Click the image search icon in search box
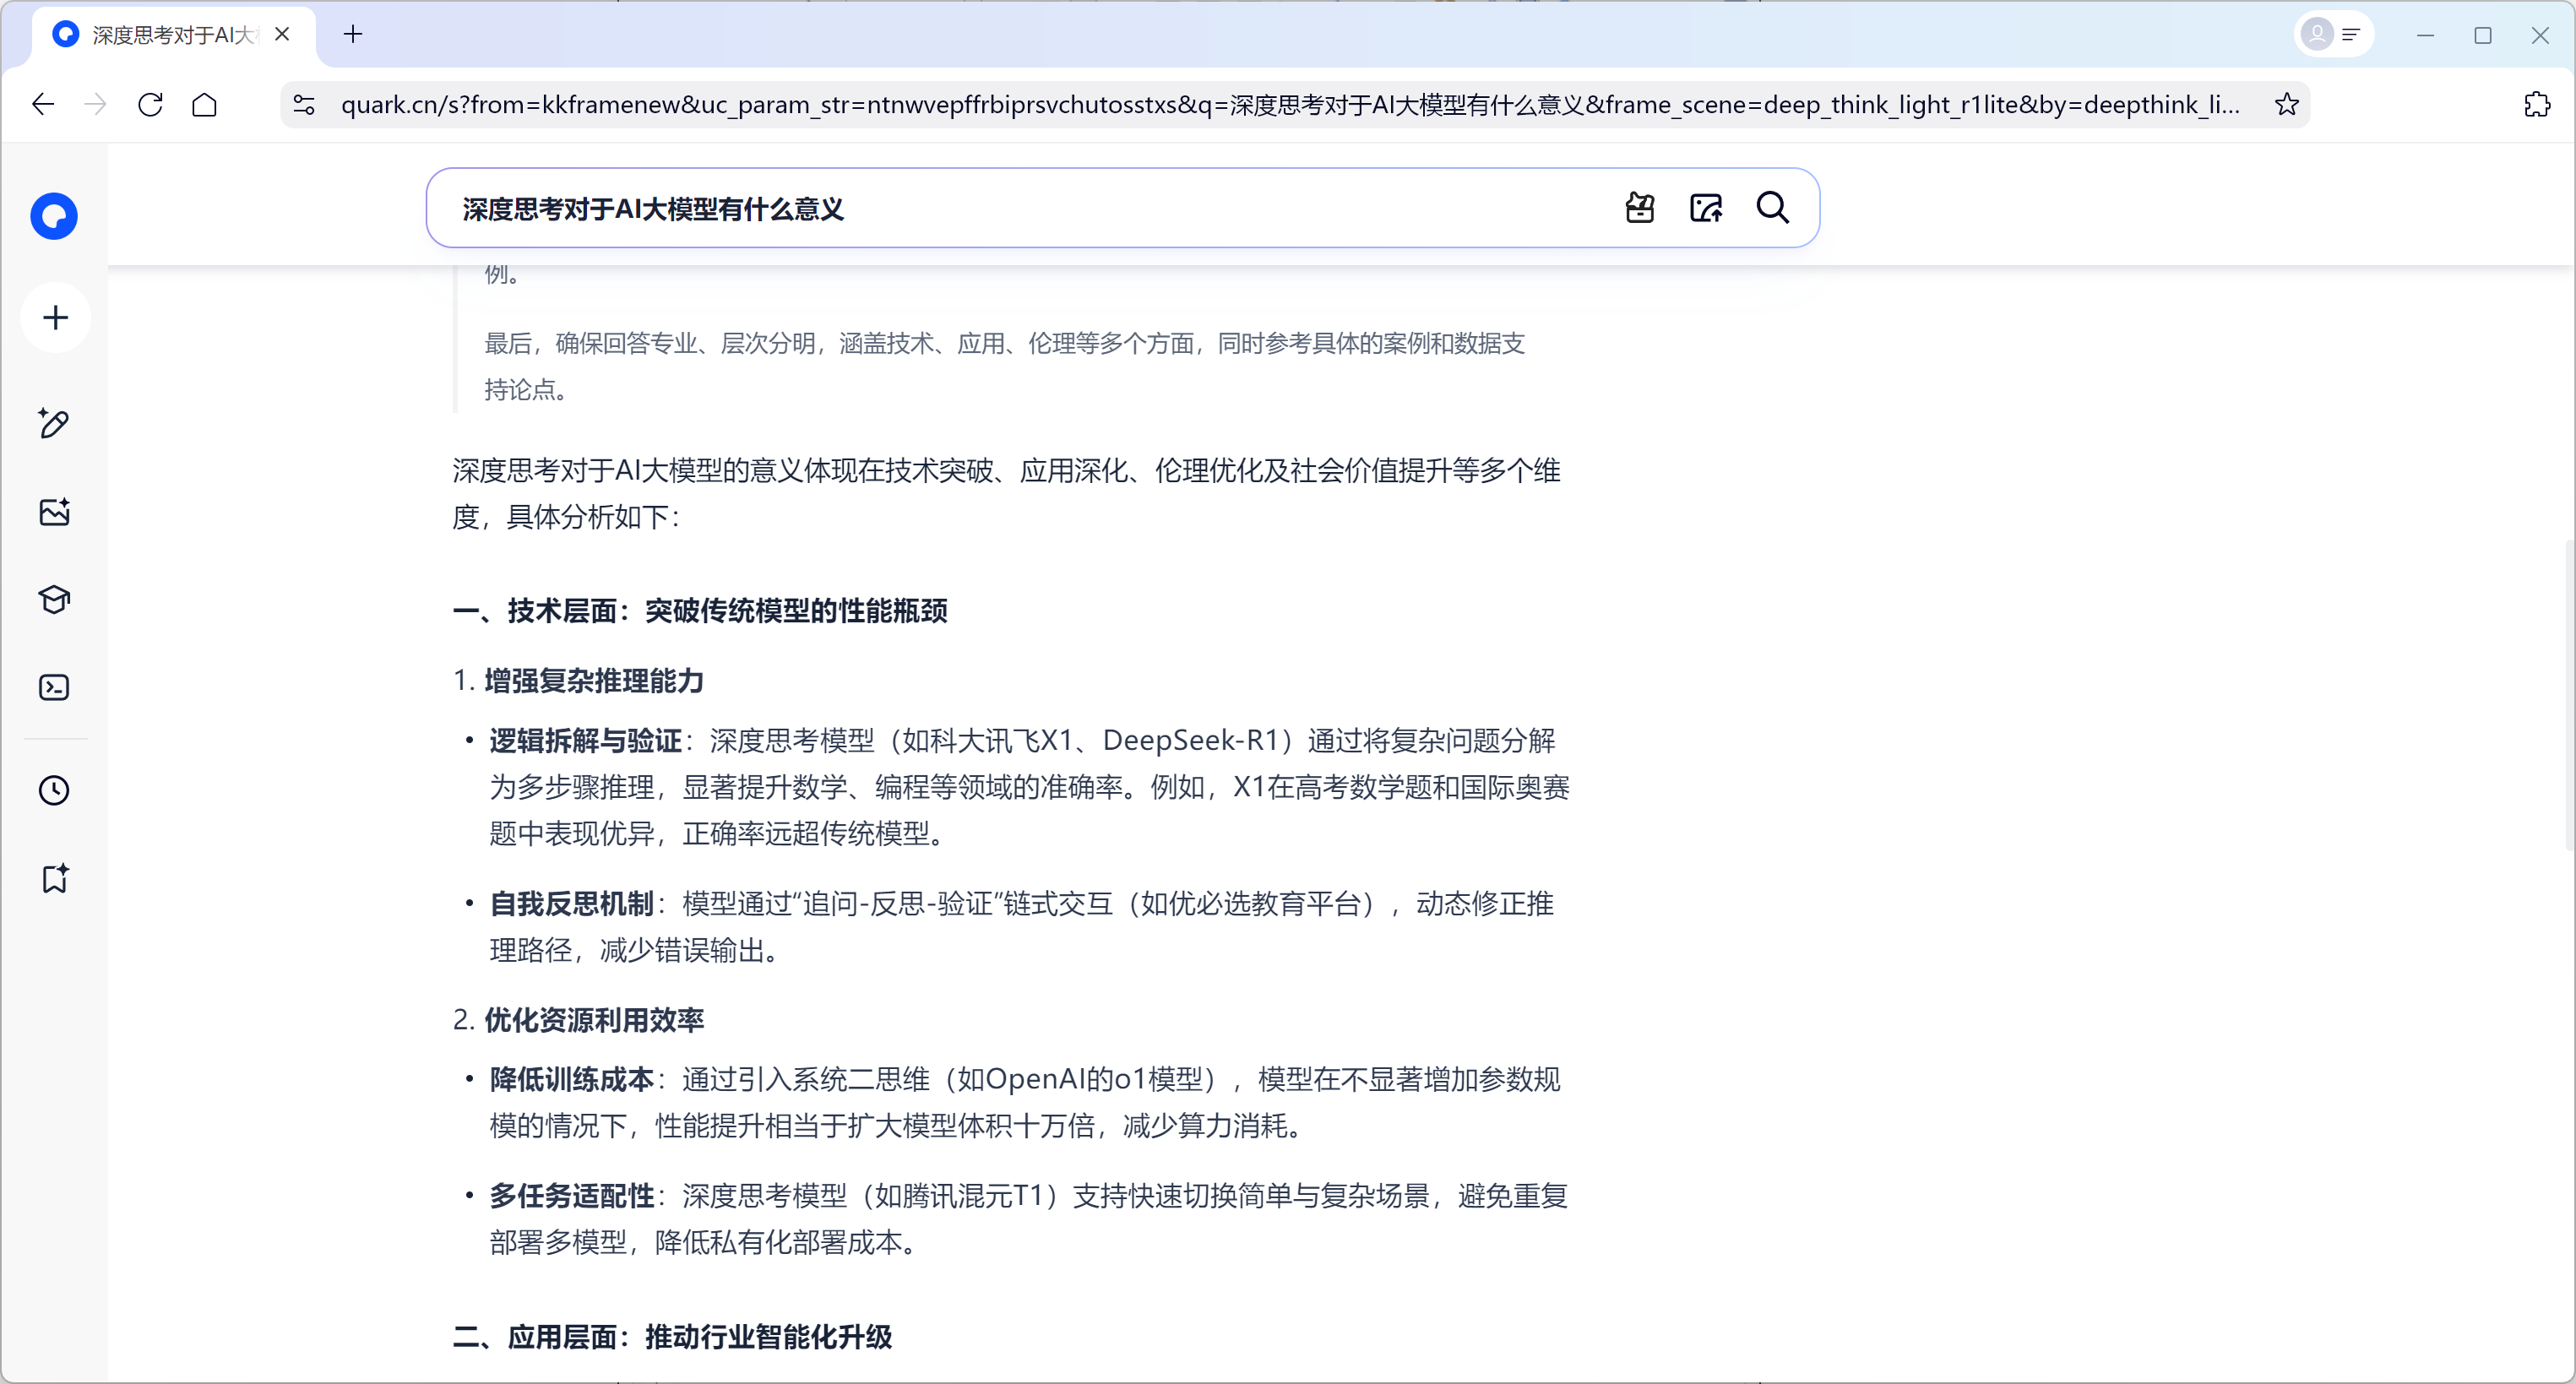The width and height of the screenshot is (2576, 1384). pos(1706,208)
